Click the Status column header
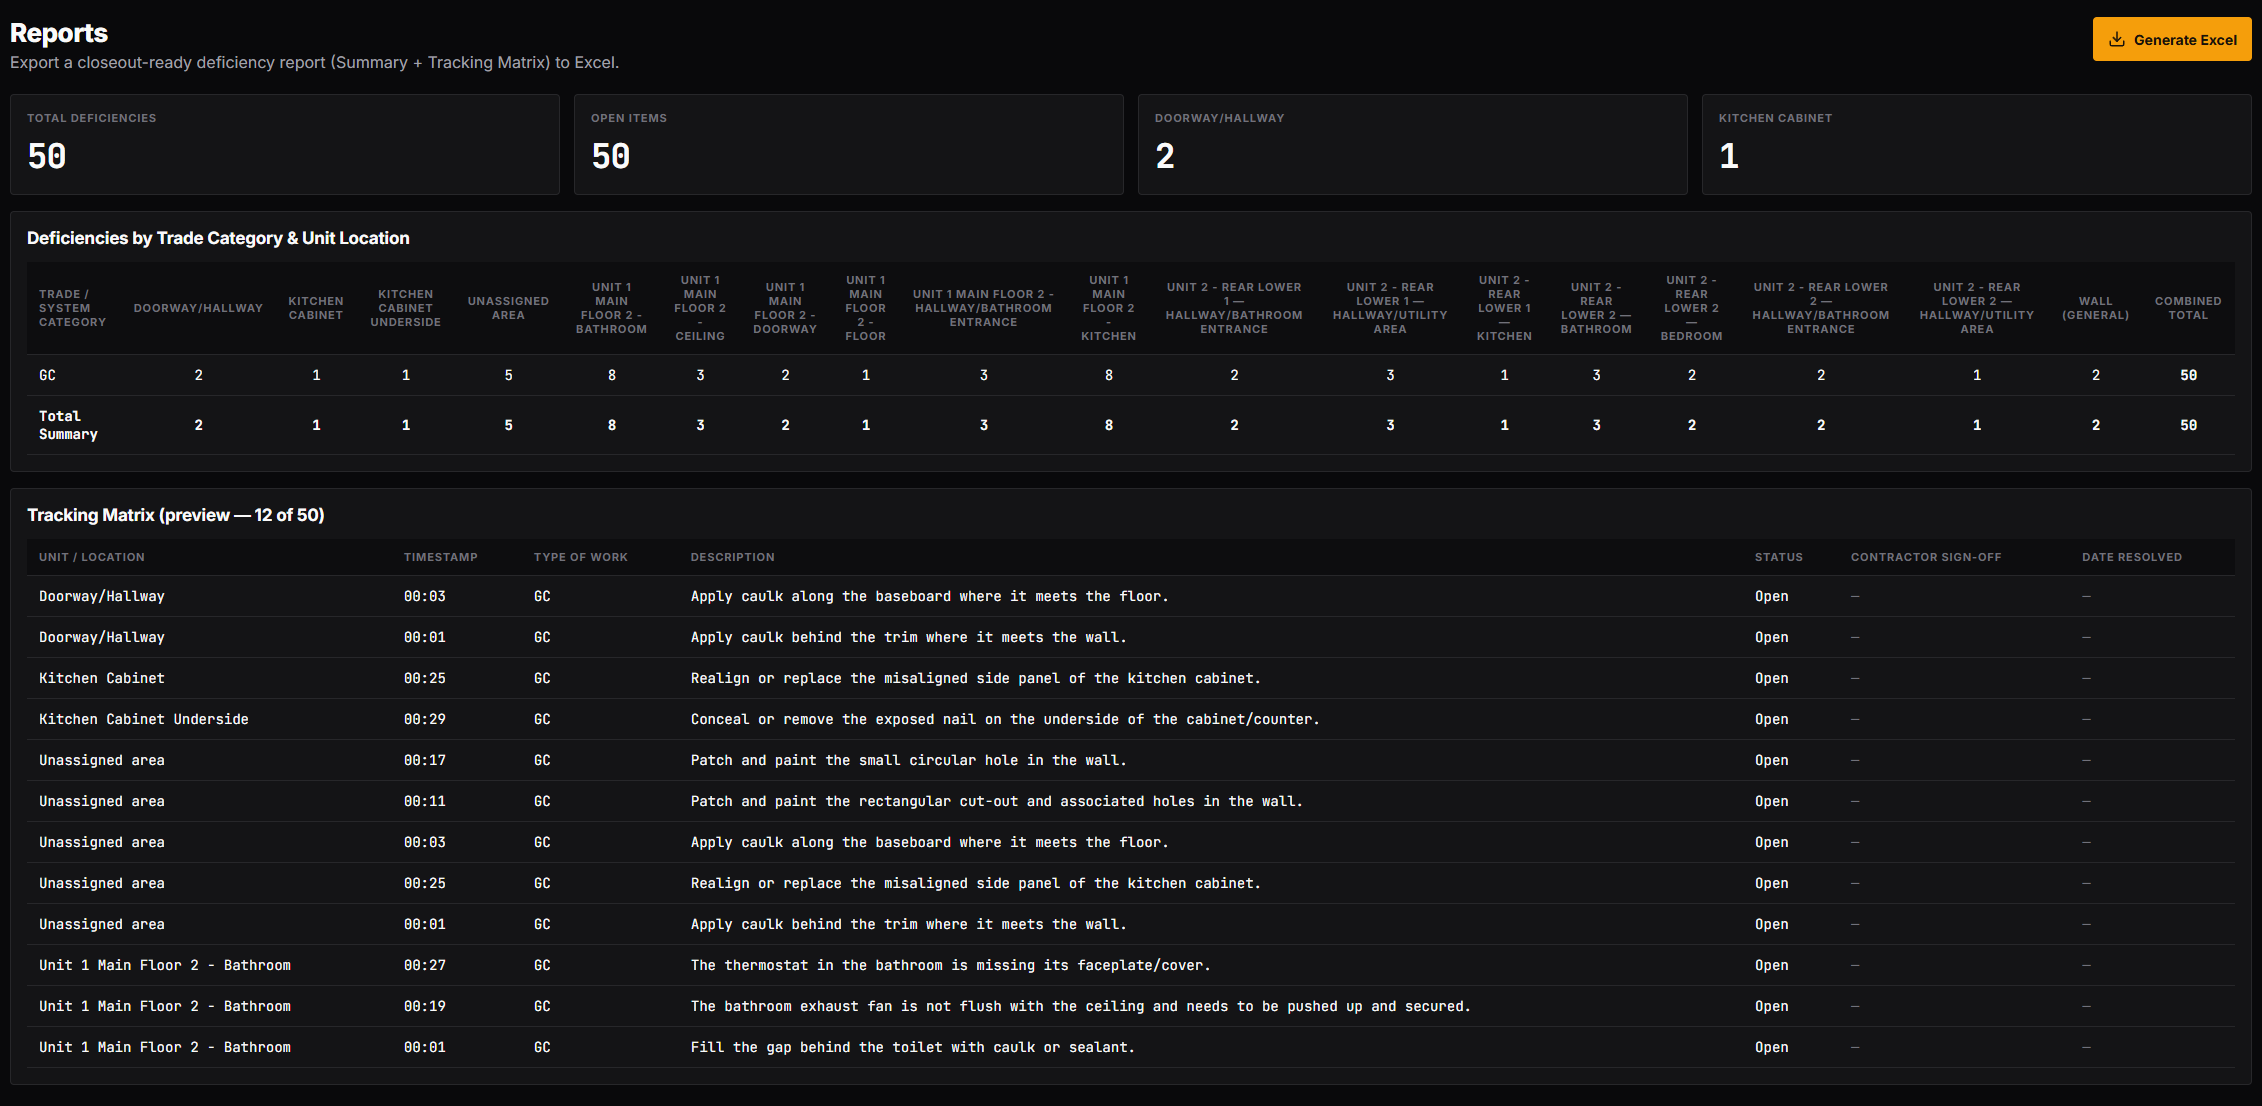The image size is (2262, 1106). pyautogui.click(x=1779, y=557)
